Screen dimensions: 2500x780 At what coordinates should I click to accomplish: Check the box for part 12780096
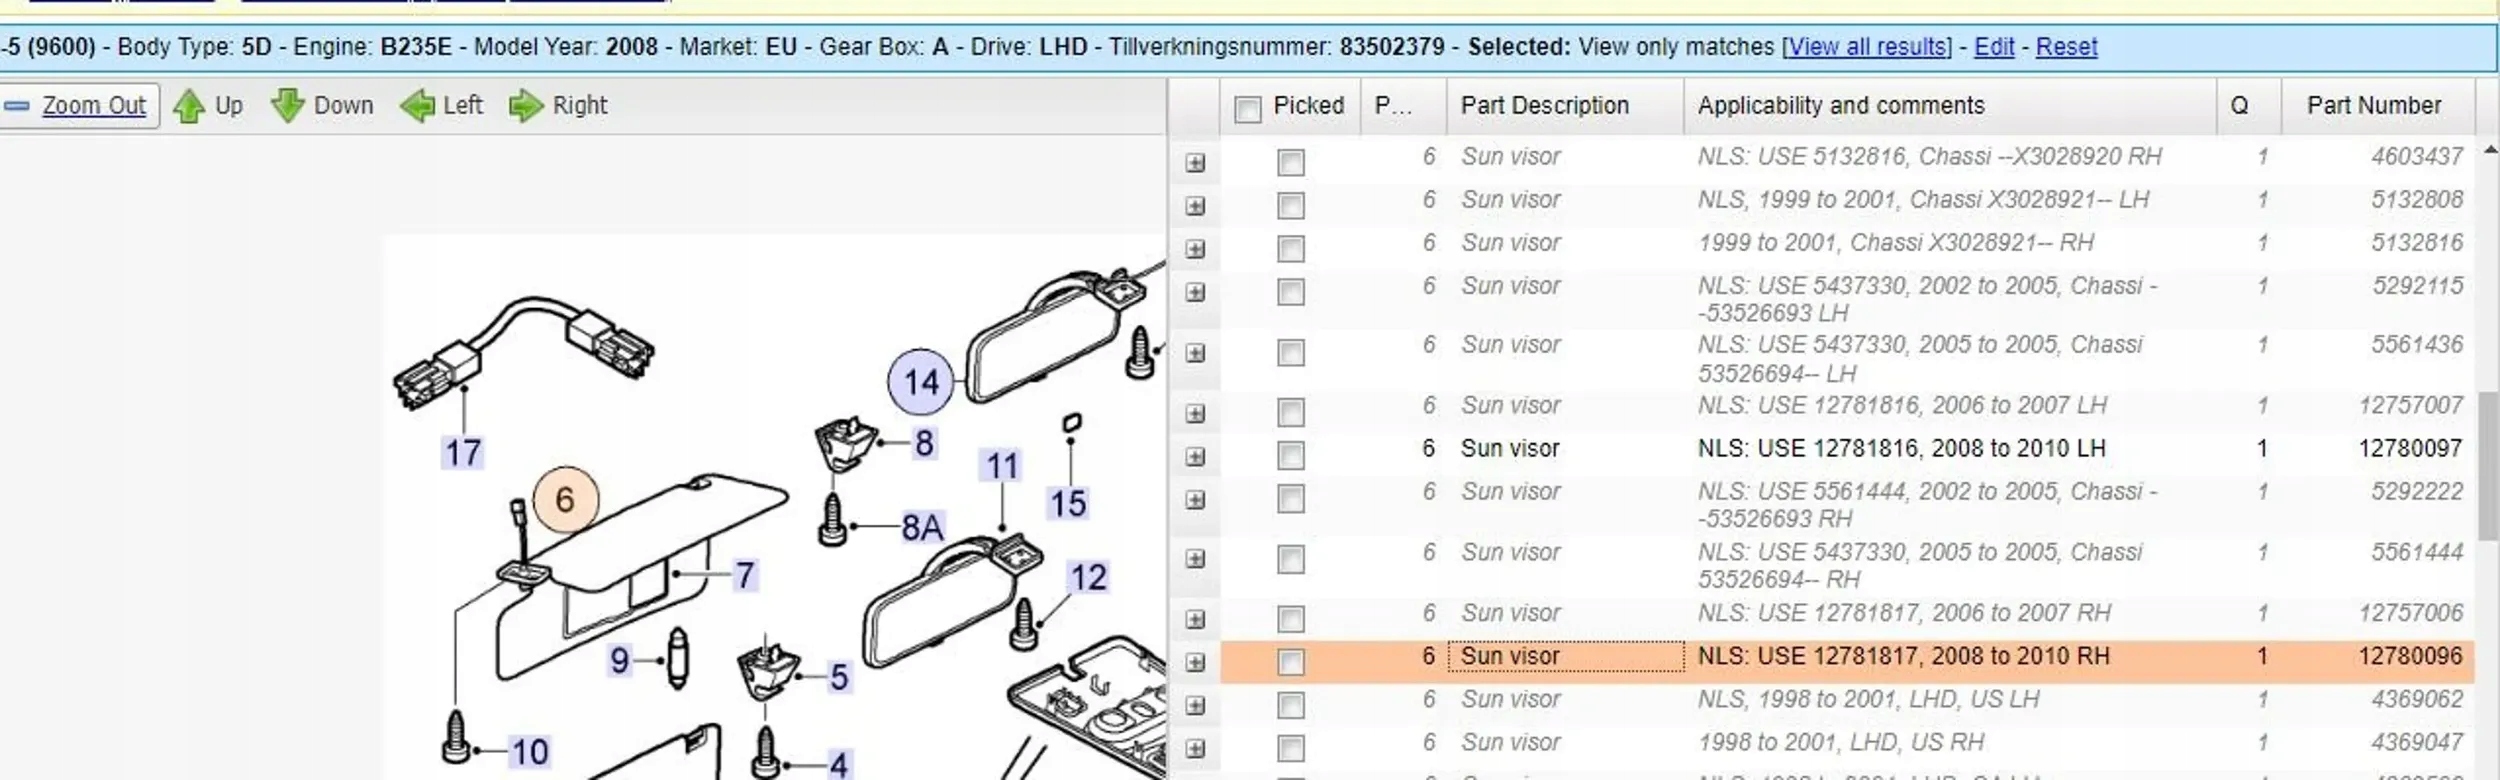coord(1291,662)
